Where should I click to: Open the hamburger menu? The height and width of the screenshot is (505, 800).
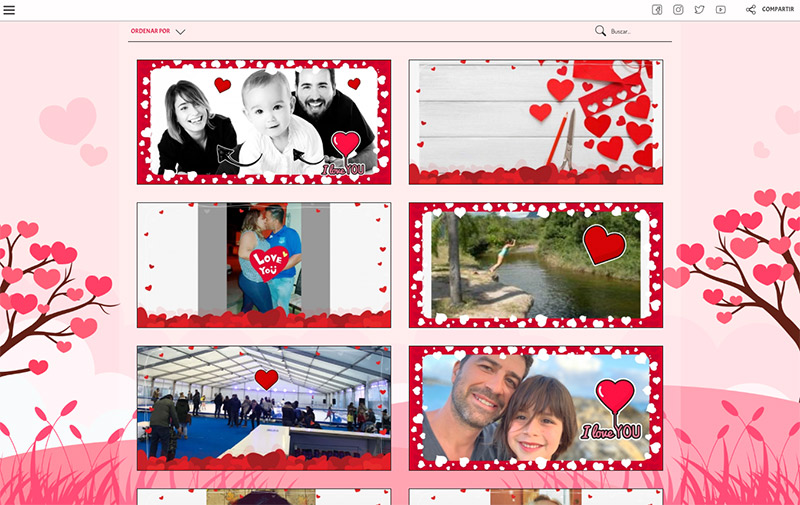point(9,10)
